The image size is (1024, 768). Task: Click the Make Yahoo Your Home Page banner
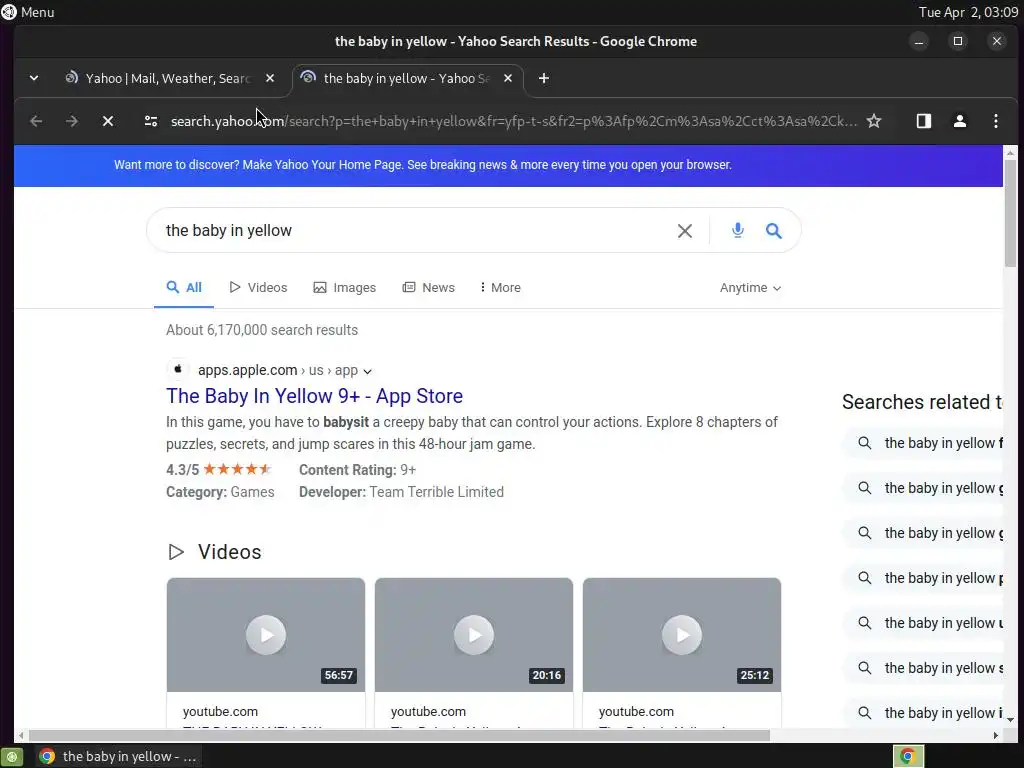pos(423,165)
